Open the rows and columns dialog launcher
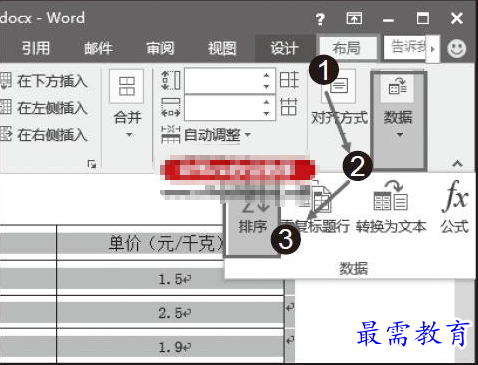 (92, 164)
